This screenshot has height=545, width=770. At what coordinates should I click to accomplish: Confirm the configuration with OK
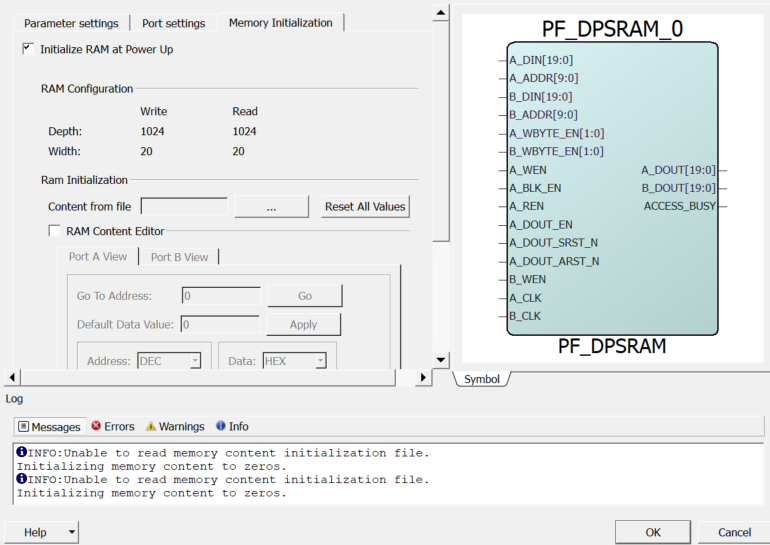[x=652, y=532]
